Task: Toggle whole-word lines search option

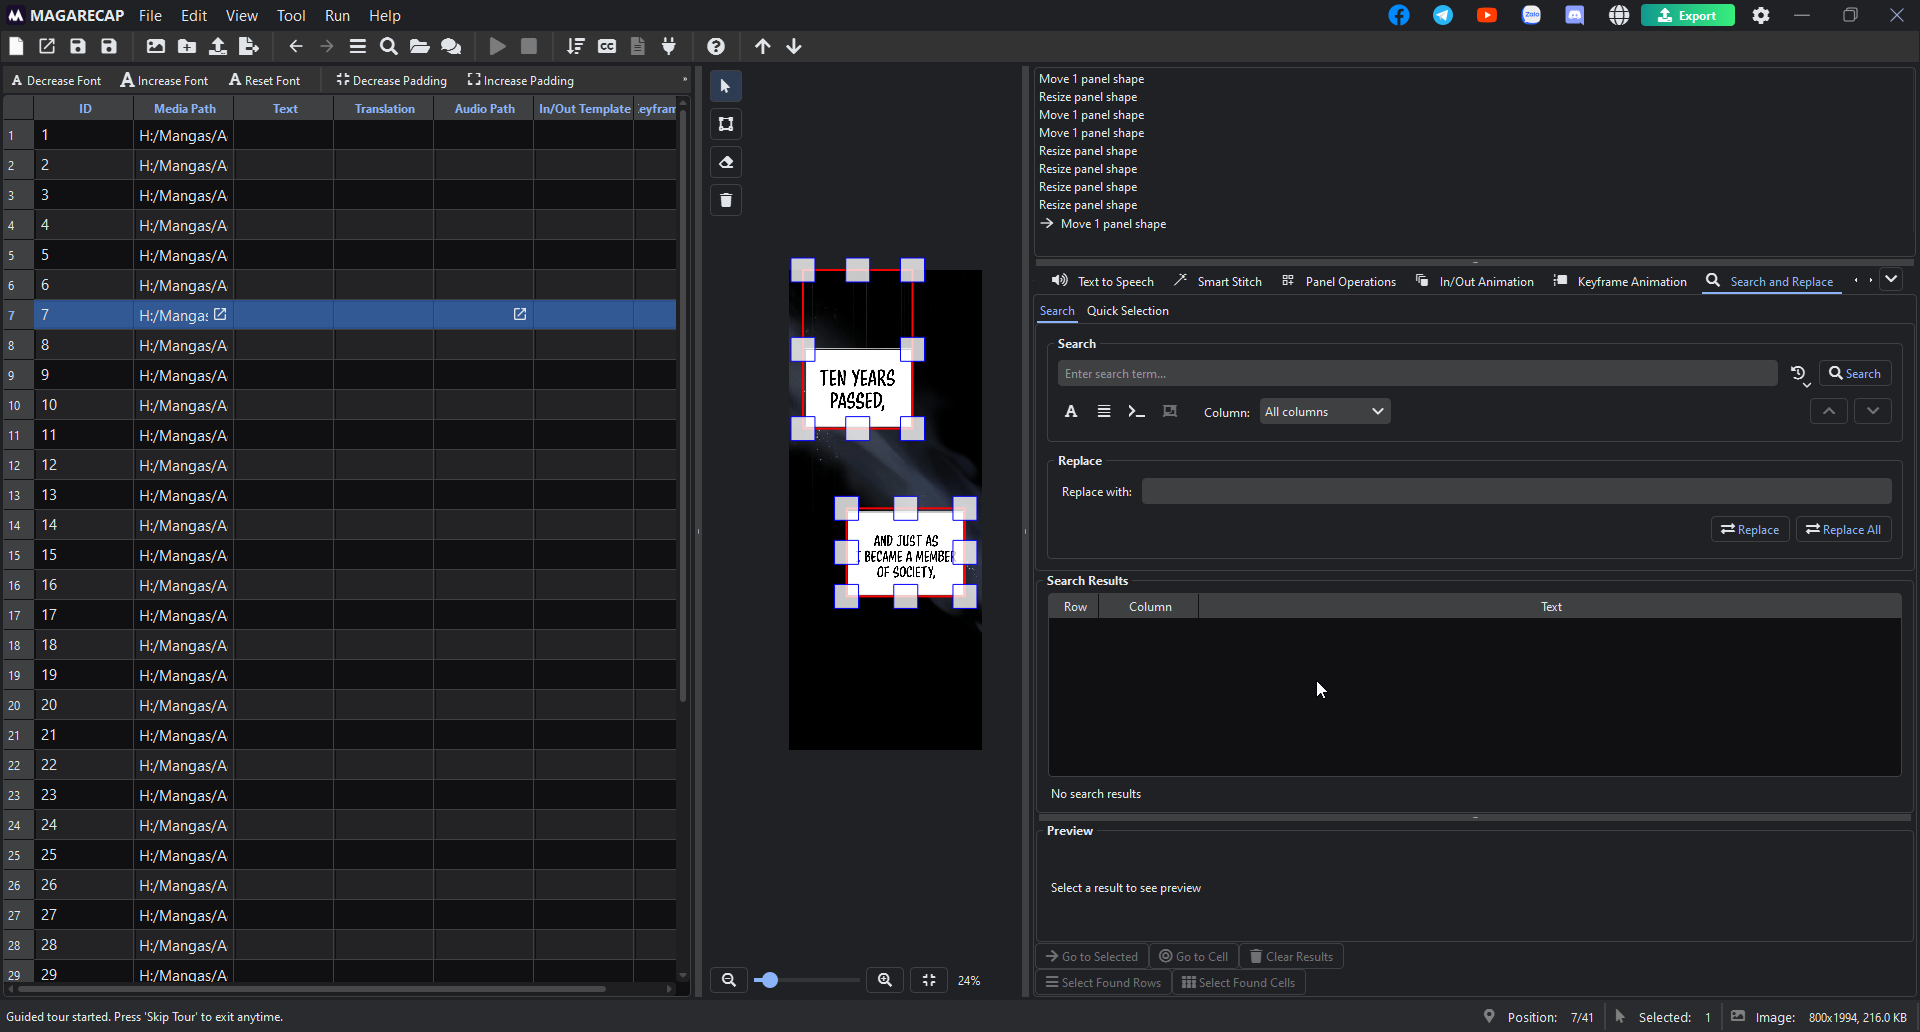Action: coord(1104,411)
